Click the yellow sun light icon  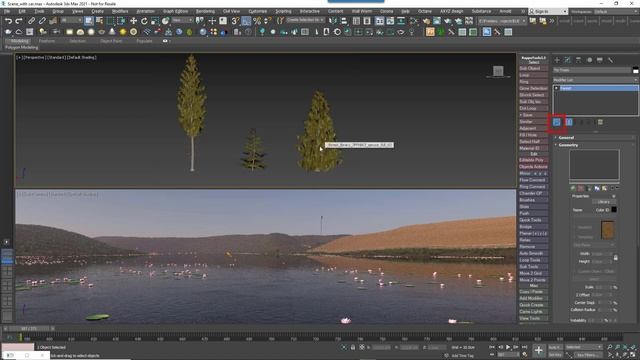click(x=123, y=32)
